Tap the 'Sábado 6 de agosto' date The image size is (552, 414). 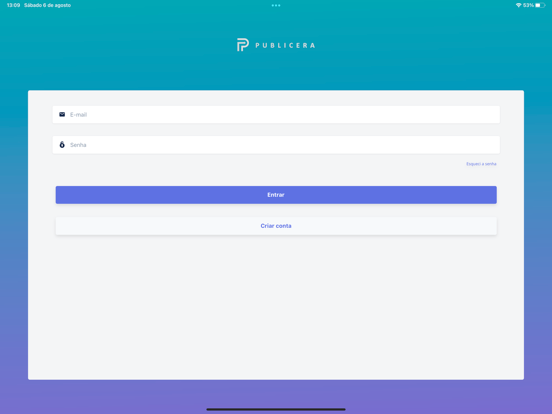48,5
